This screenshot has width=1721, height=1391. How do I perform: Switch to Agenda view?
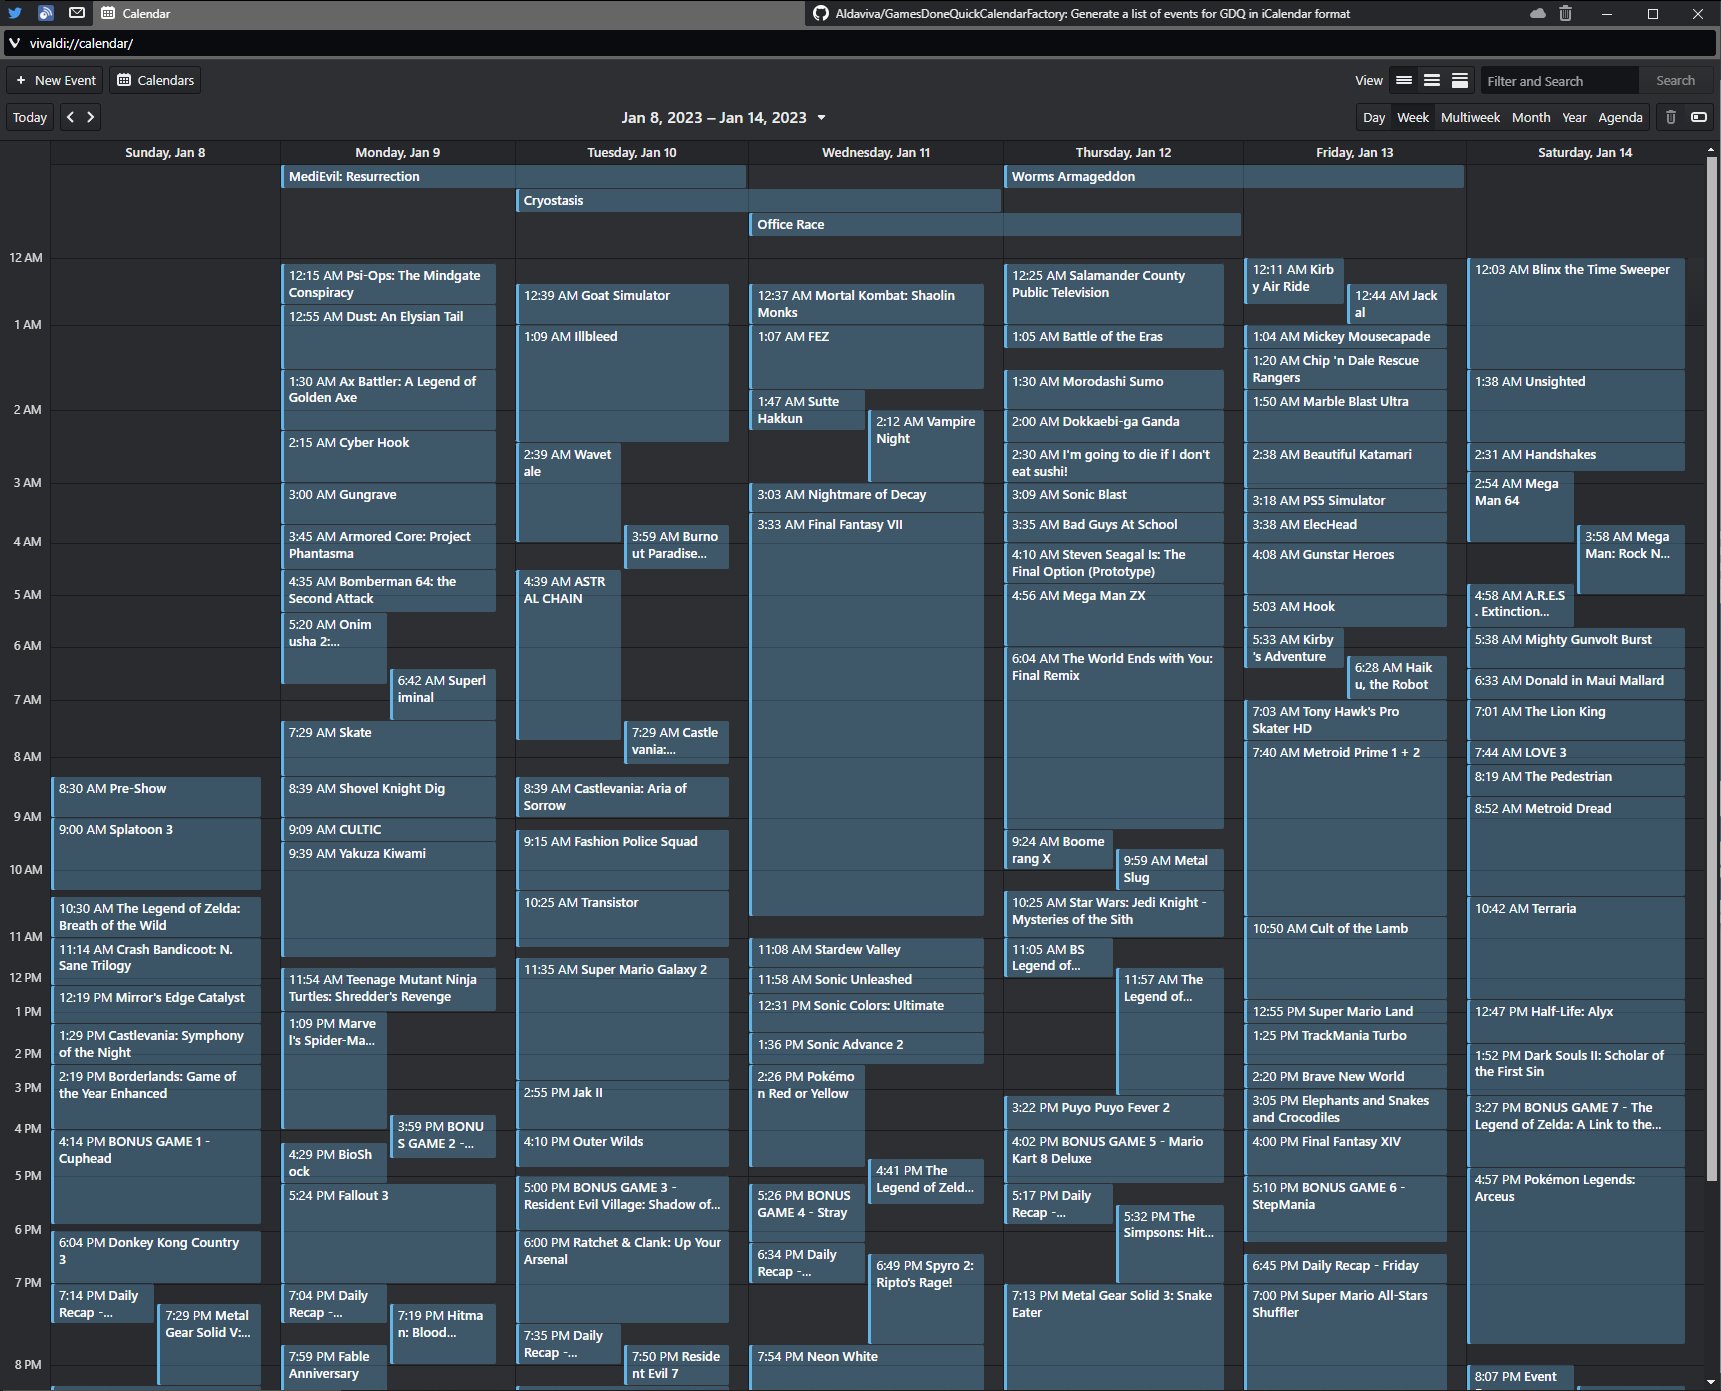click(x=1620, y=117)
